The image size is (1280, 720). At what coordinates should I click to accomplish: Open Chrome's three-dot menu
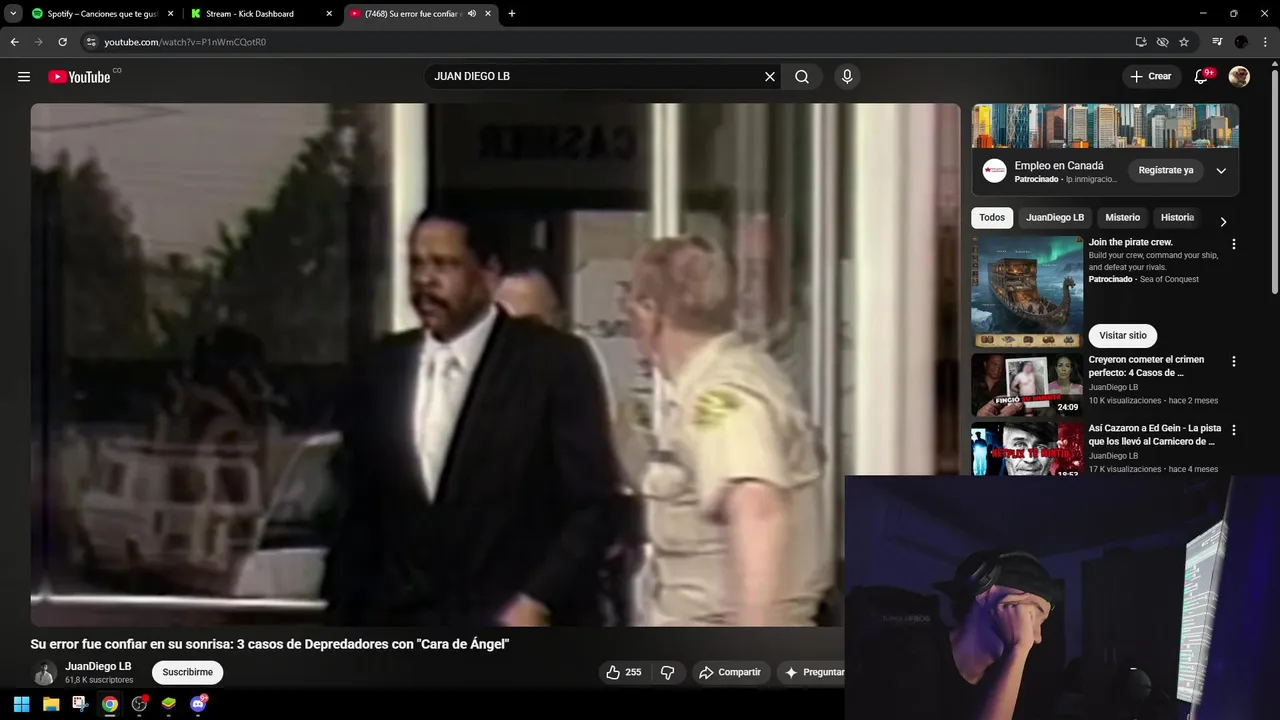click(1264, 42)
